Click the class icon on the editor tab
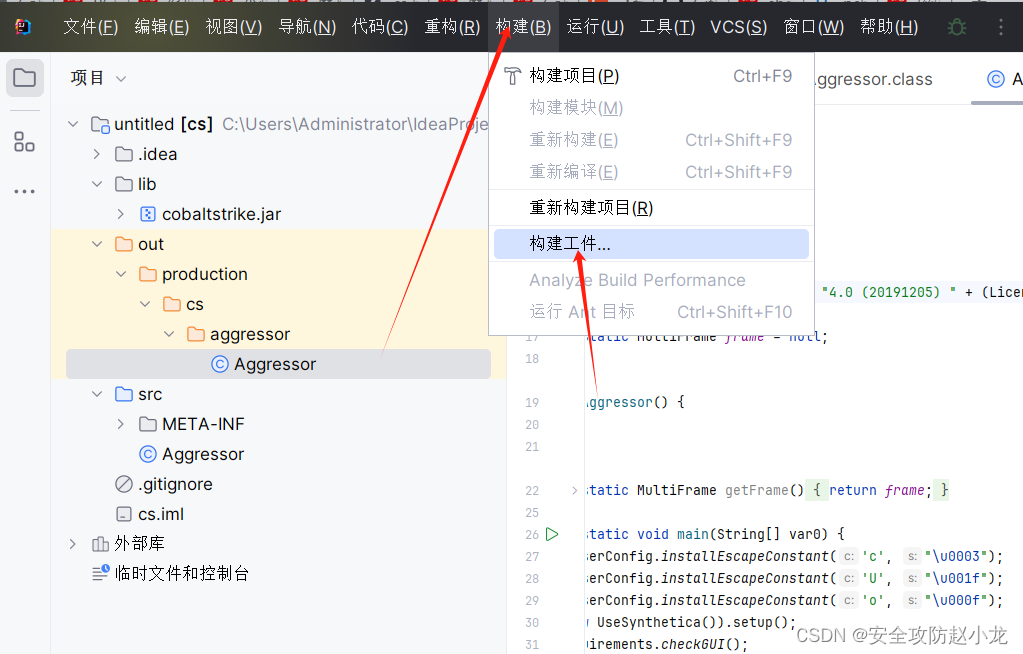1023x654 pixels. coord(996,79)
